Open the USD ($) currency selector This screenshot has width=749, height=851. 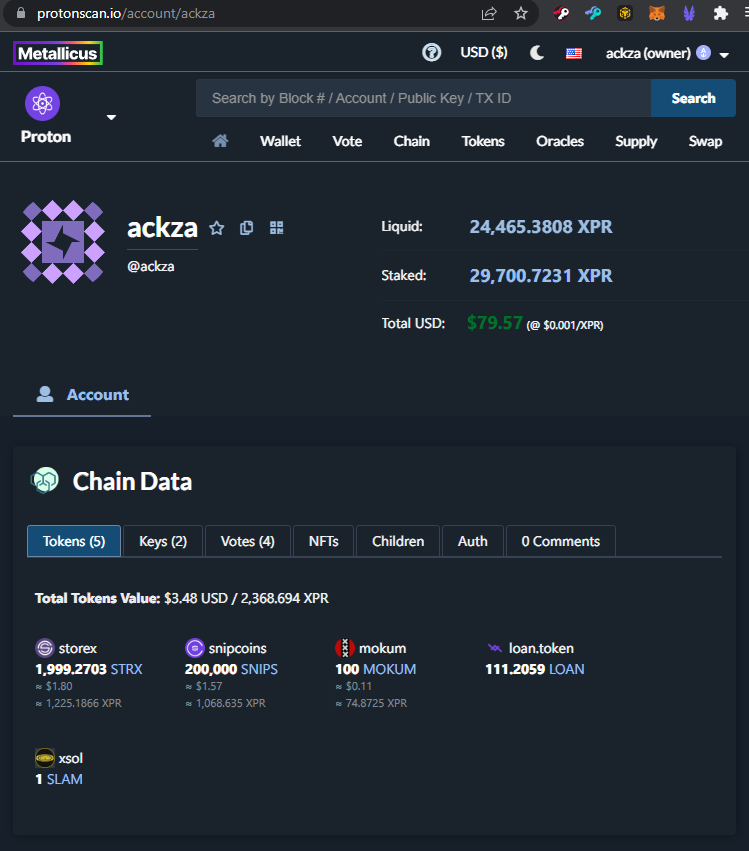pos(484,53)
